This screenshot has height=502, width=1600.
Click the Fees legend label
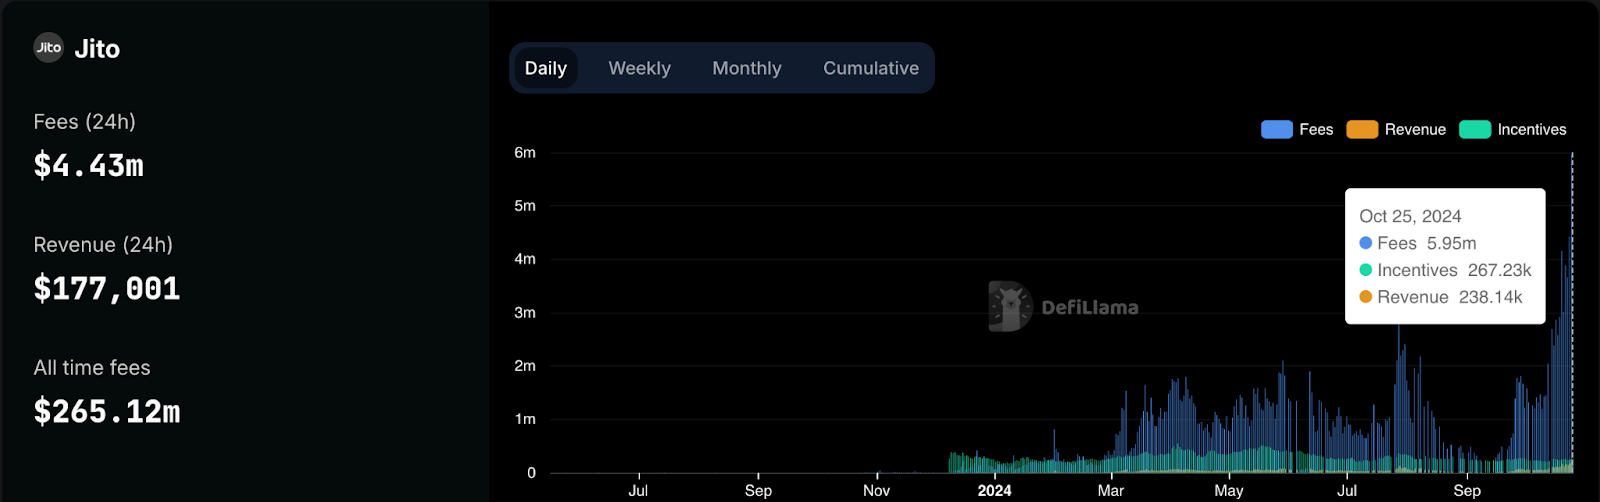tap(1316, 130)
